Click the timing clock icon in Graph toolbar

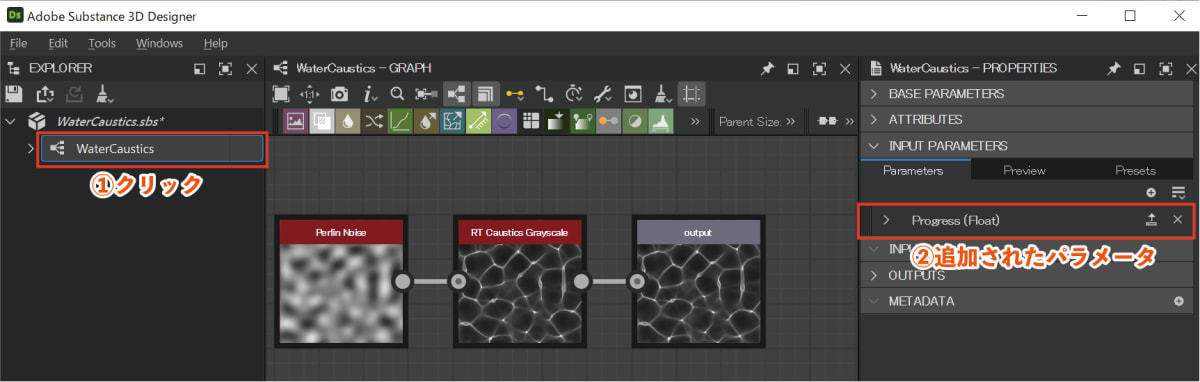[x=574, y=94]
